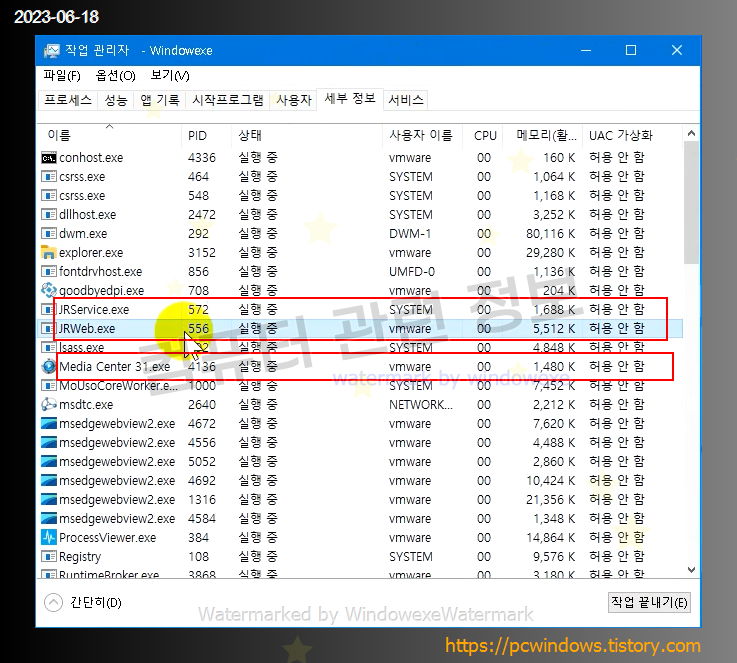This screenshot has height=663, width=737.
Task: Click the DWM-1 user name cell
Action: click(410, 234)
